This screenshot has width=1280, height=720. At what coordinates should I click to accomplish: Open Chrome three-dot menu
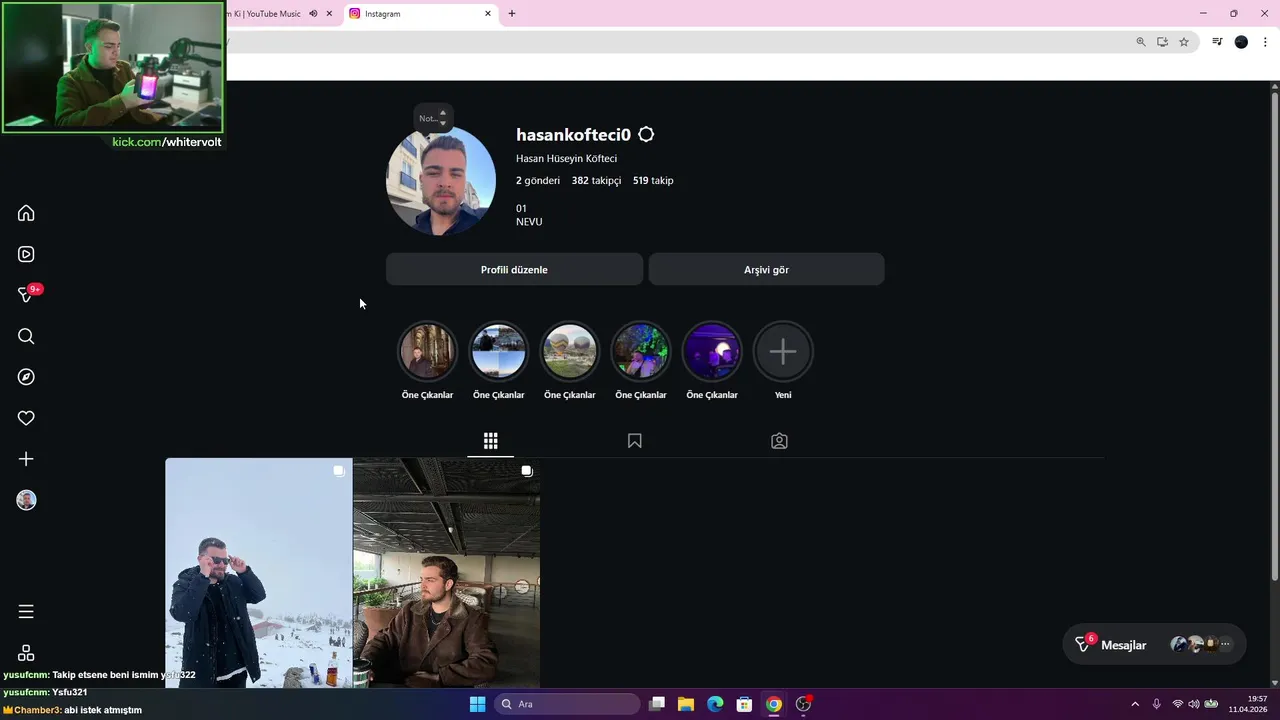1265,42
